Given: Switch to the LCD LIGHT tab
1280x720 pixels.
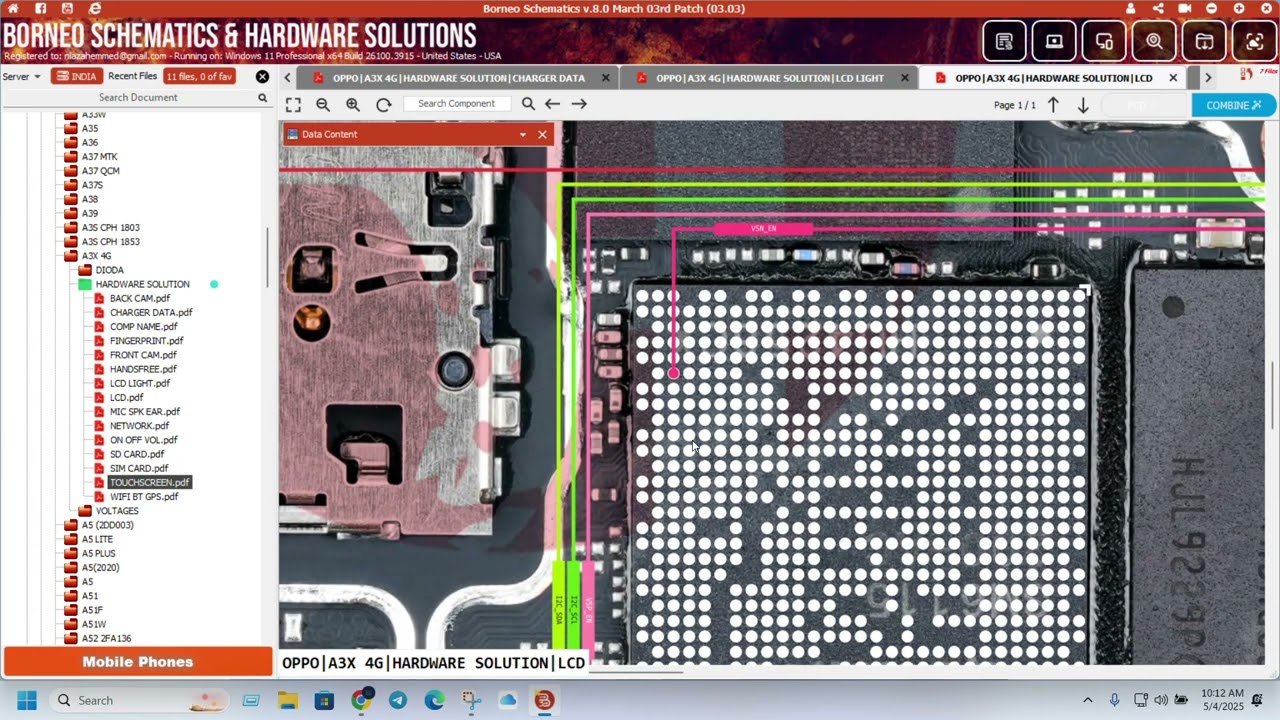Looking at the screenshot, I should [770, 78].
